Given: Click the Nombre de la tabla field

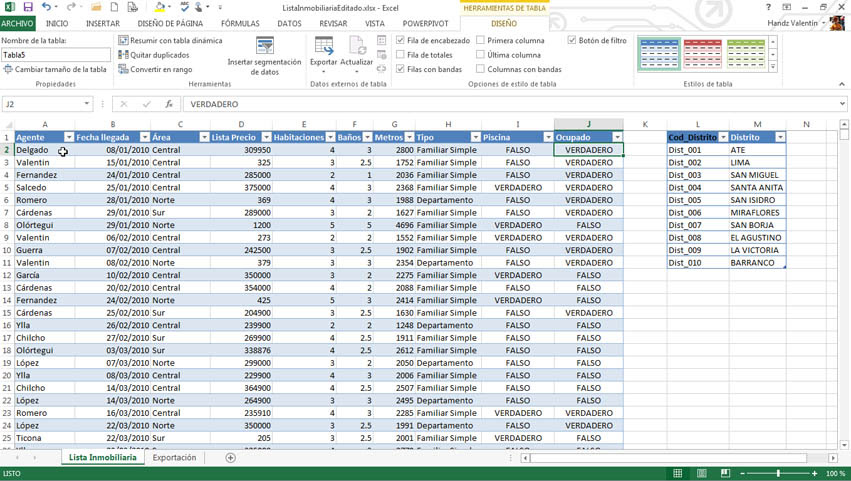Looking at the screenshot, I should [x=55, y=55].
